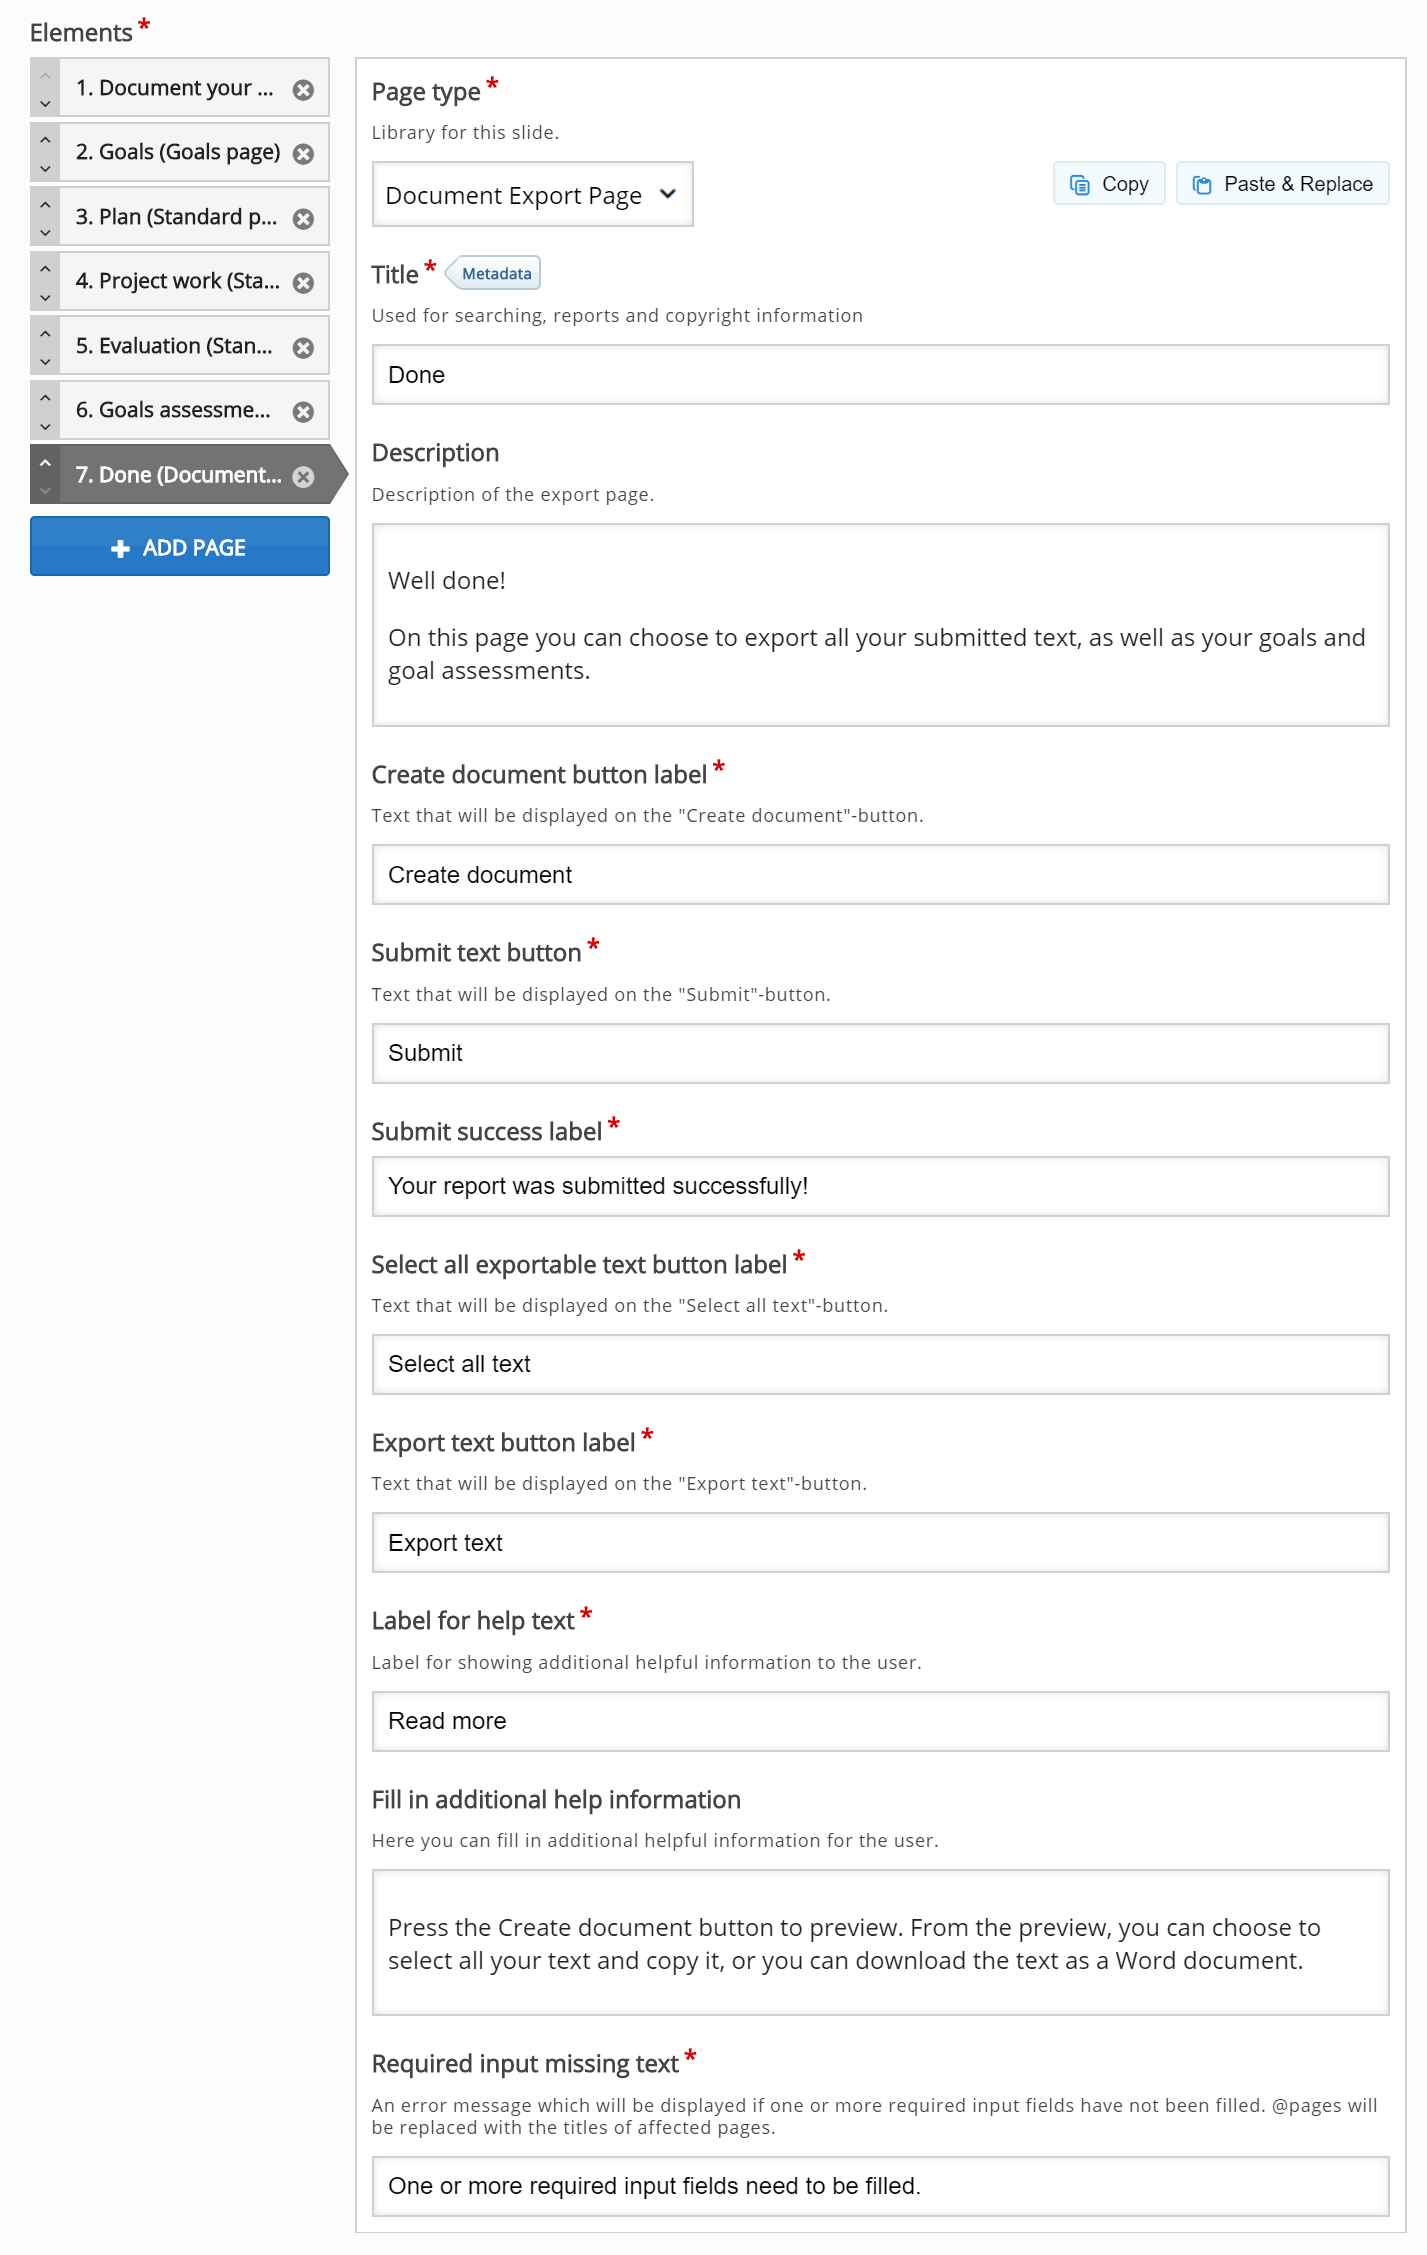This screenshot has height=2255, width=1427.
Task: Open the Goals assessment page tab
Action: (174, 410)
